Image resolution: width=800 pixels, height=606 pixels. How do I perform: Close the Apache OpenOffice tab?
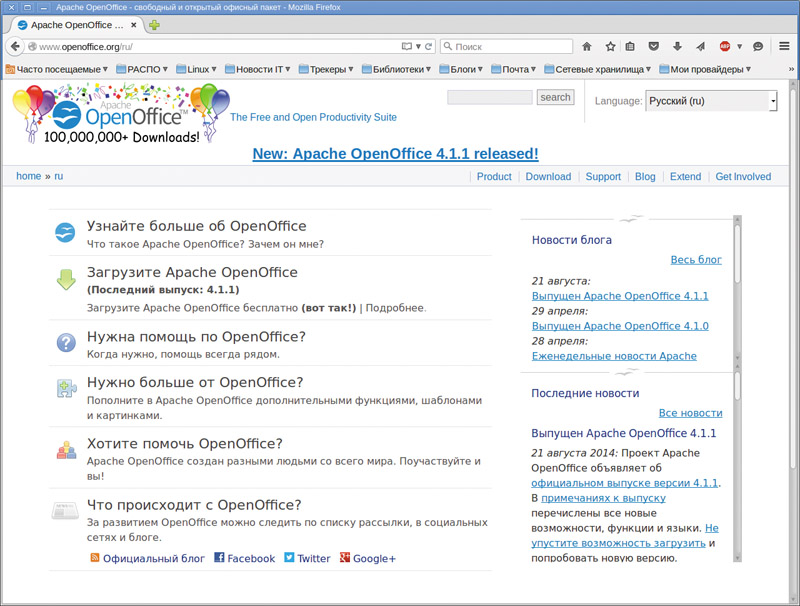pos(134,24)
